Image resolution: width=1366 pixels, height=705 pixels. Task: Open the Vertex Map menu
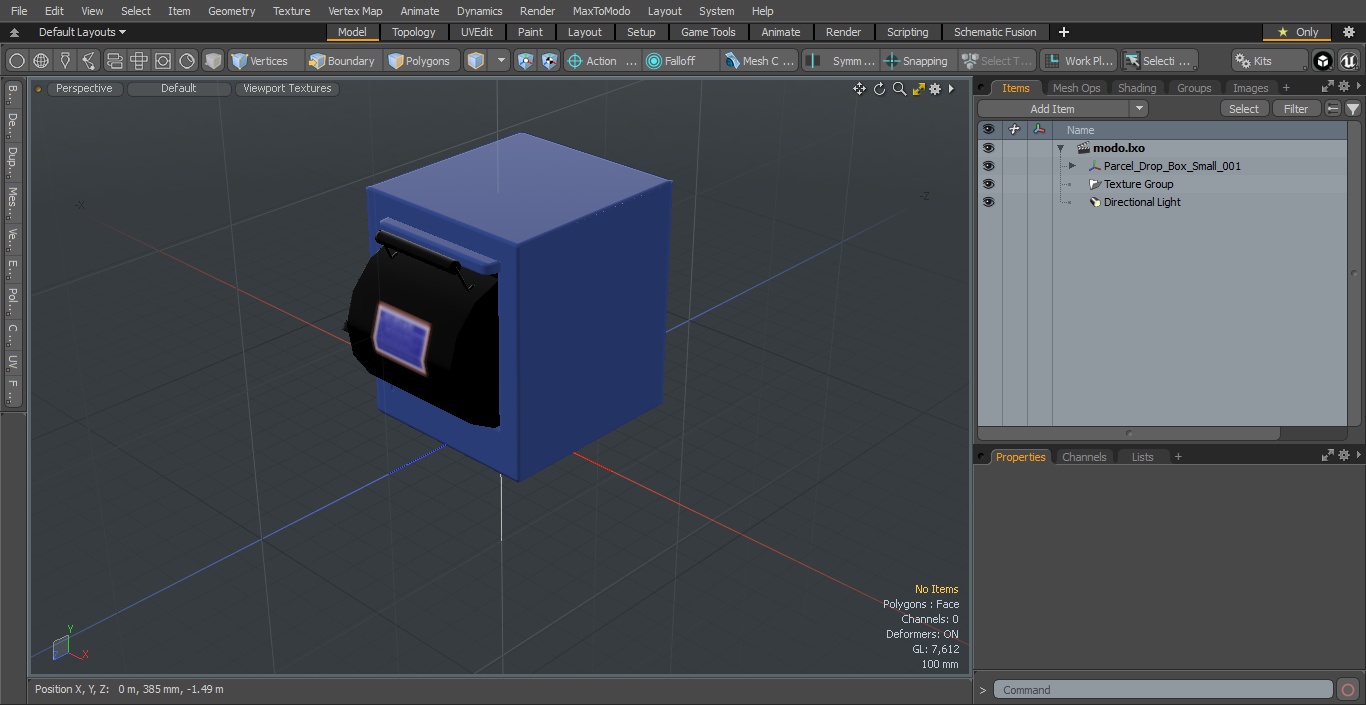tap(355, 11)
